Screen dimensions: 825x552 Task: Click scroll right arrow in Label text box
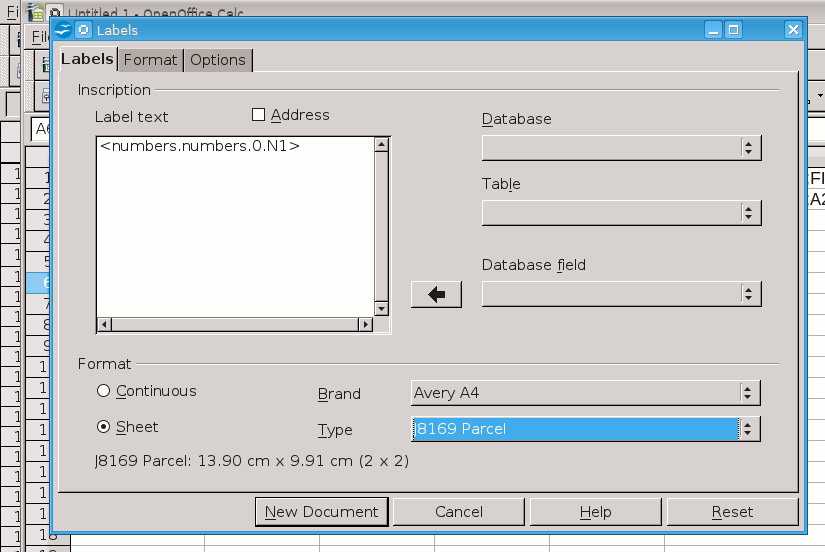[366, 324]
